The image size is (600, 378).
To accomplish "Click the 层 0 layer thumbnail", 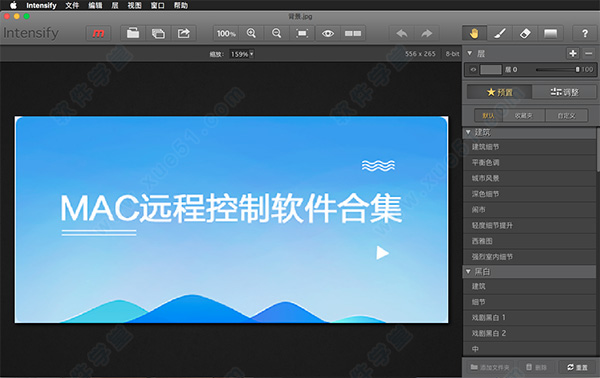I will [x=491, y=70].
